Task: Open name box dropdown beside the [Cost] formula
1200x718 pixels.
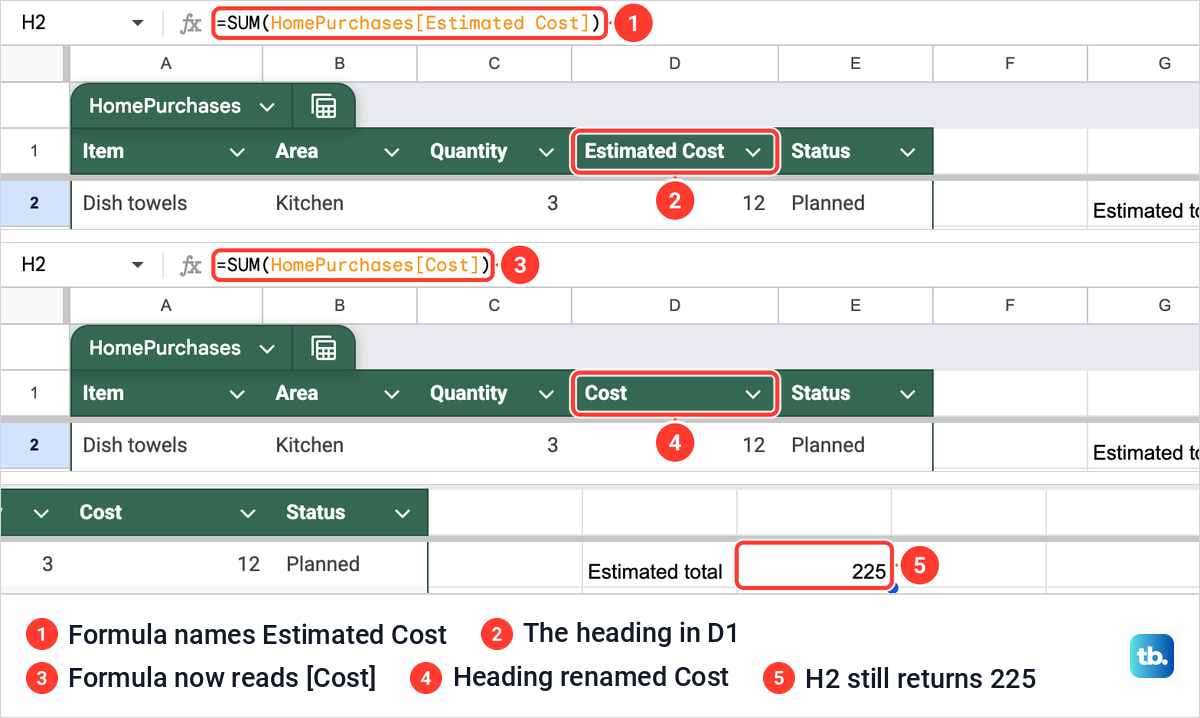Action: 138,265
